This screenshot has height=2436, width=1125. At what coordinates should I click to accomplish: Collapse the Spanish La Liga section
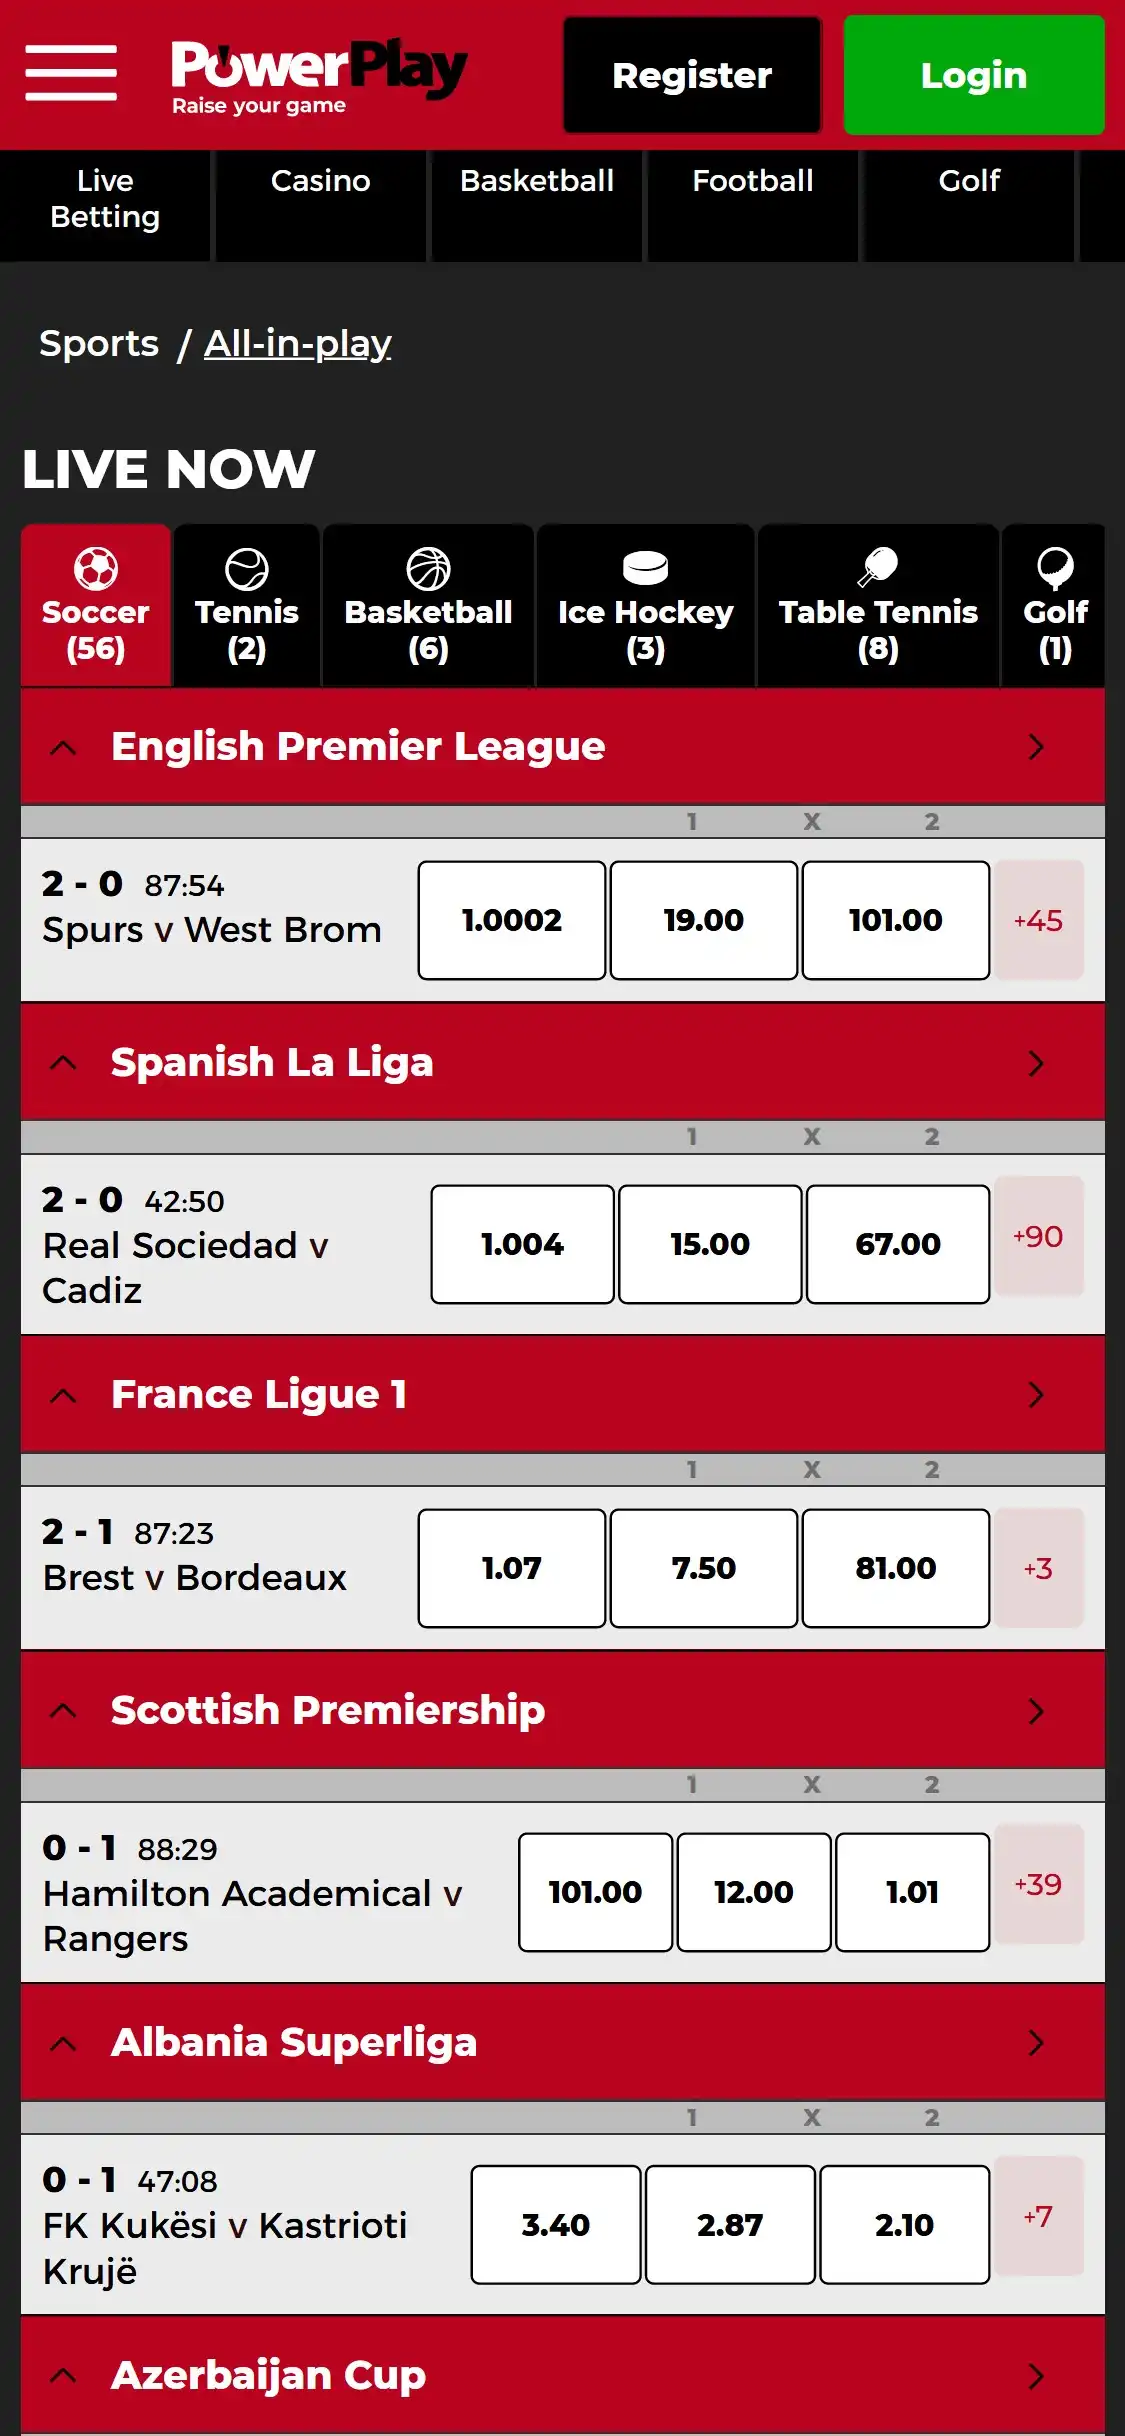(63, 1063)
